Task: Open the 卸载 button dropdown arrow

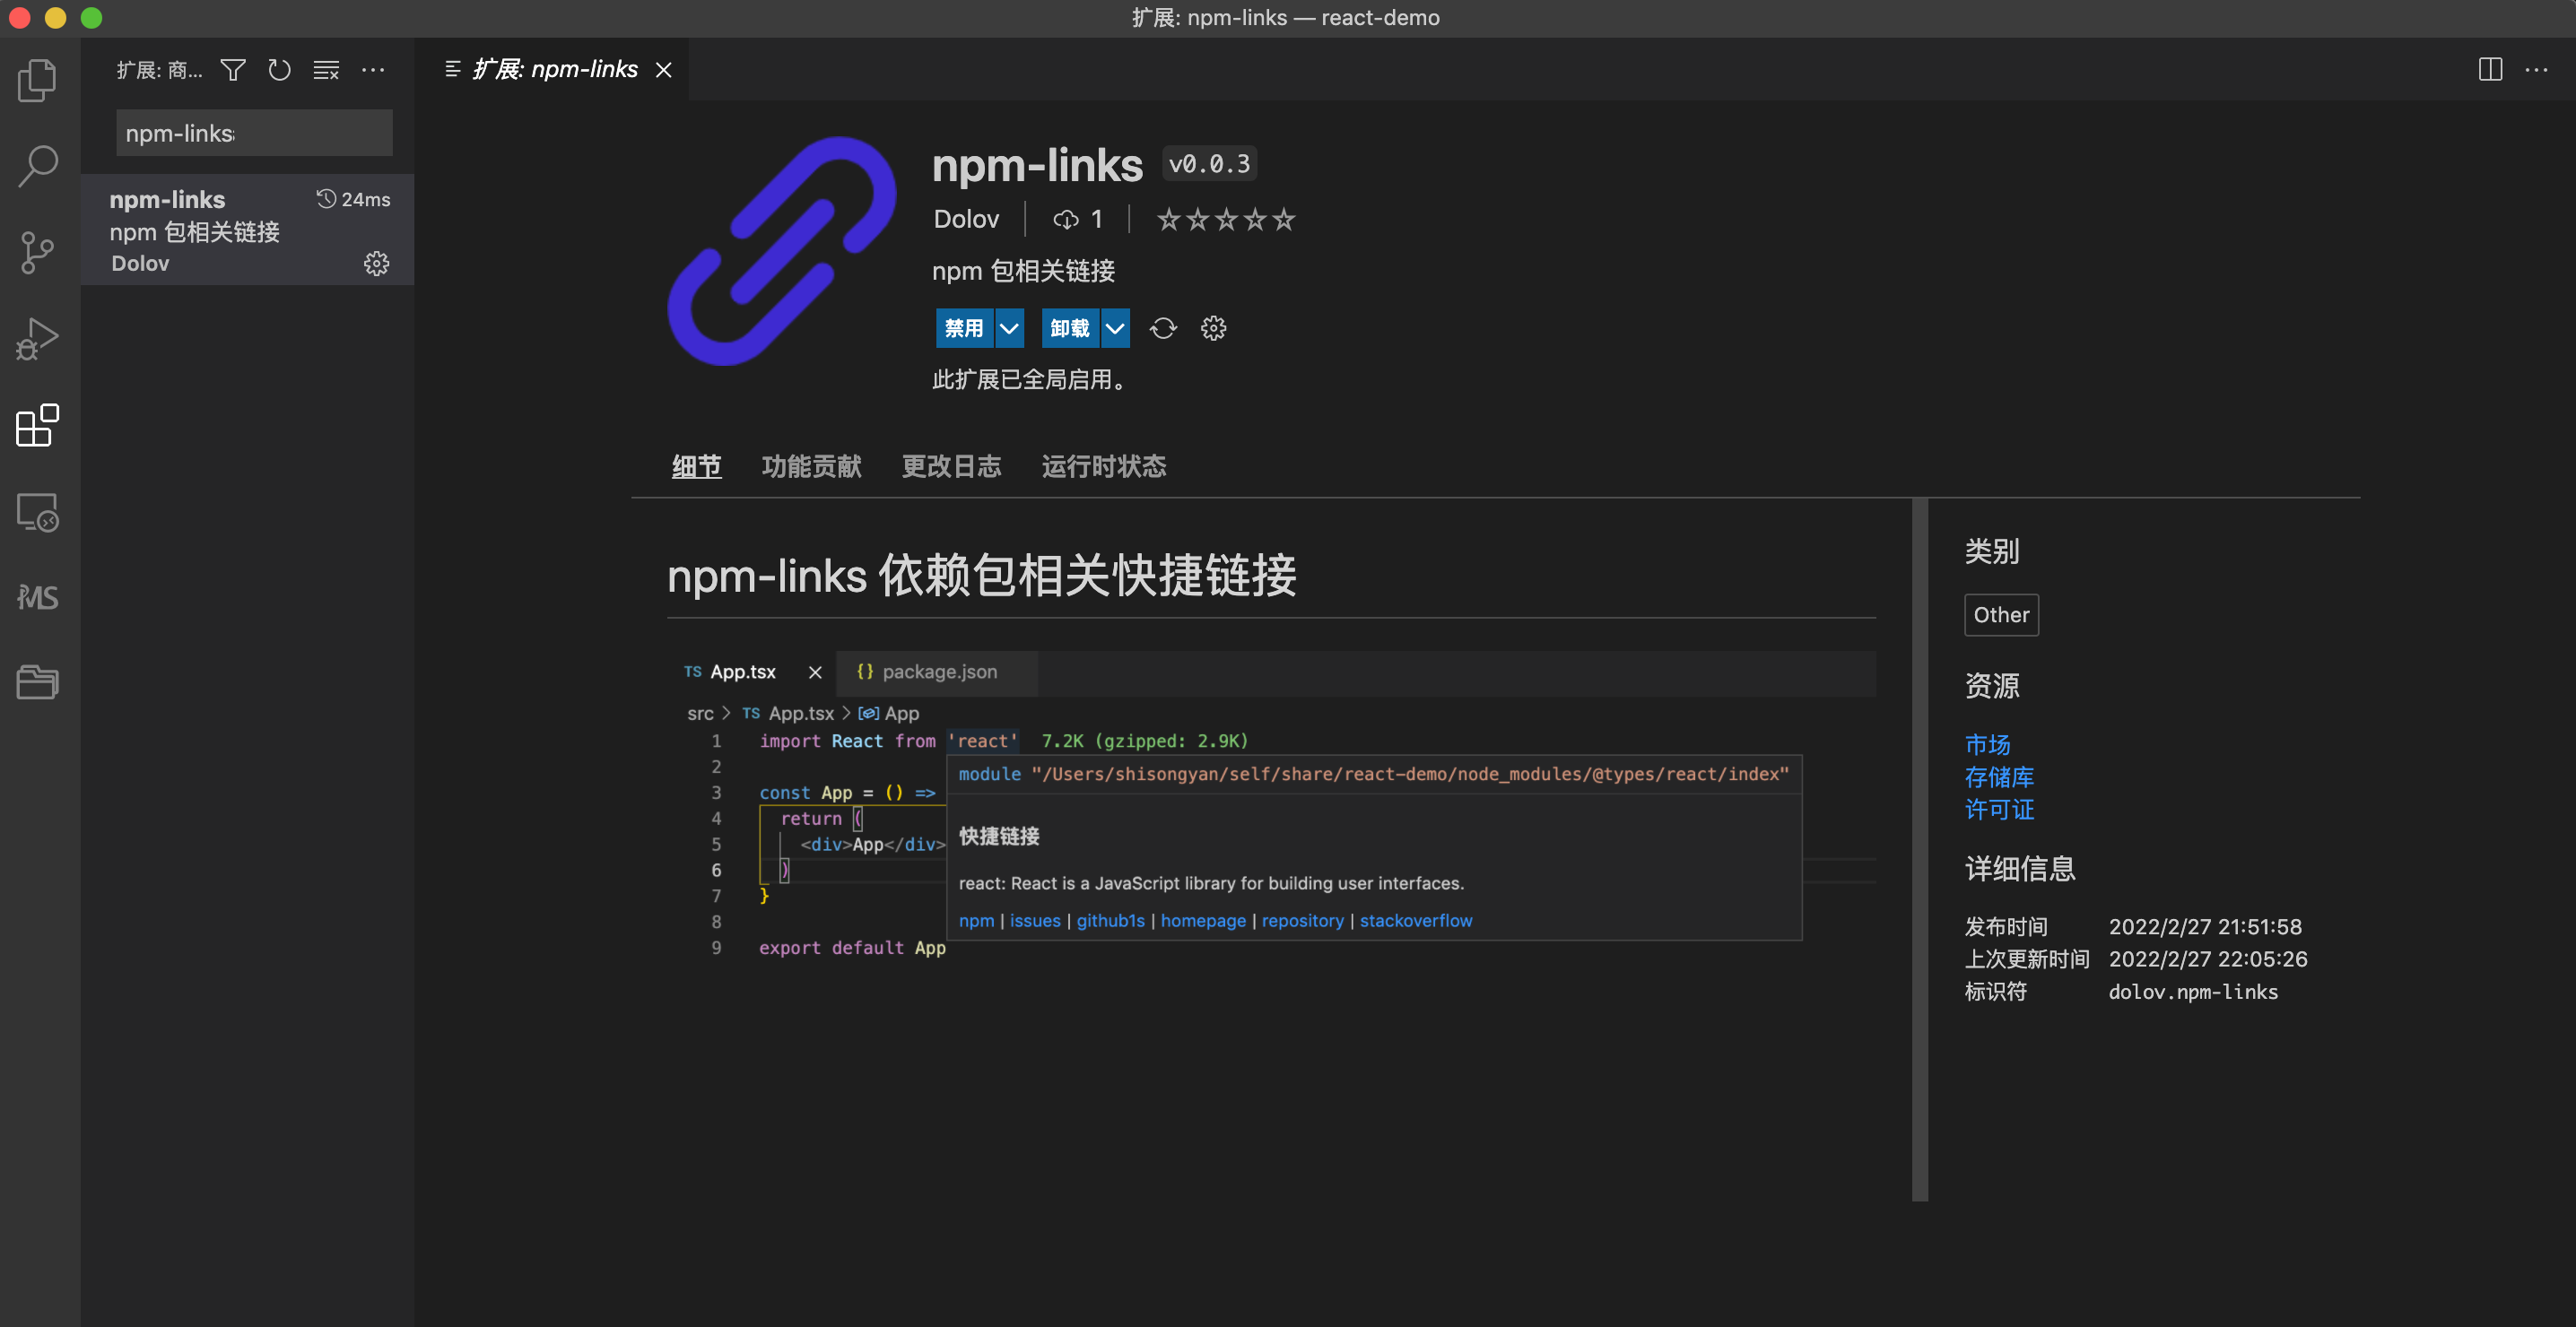Action: coord(1115,328)
